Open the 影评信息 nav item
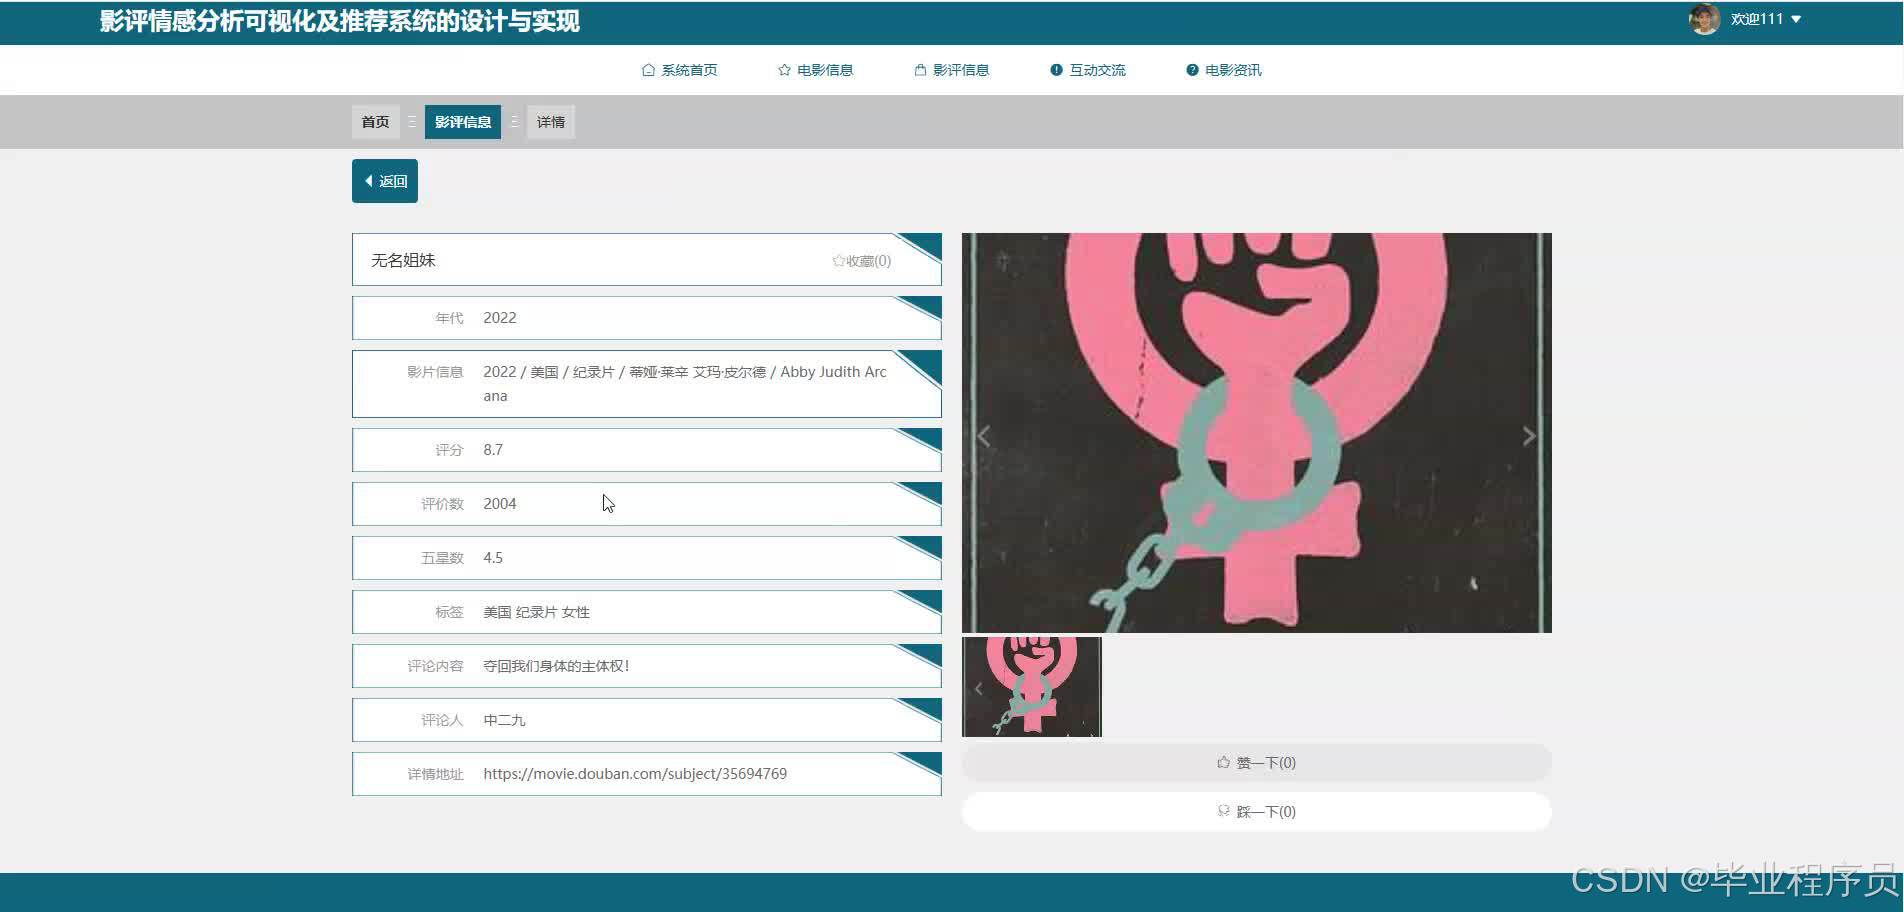This screenshot has width=1904, height=912. tap(952, 70)
